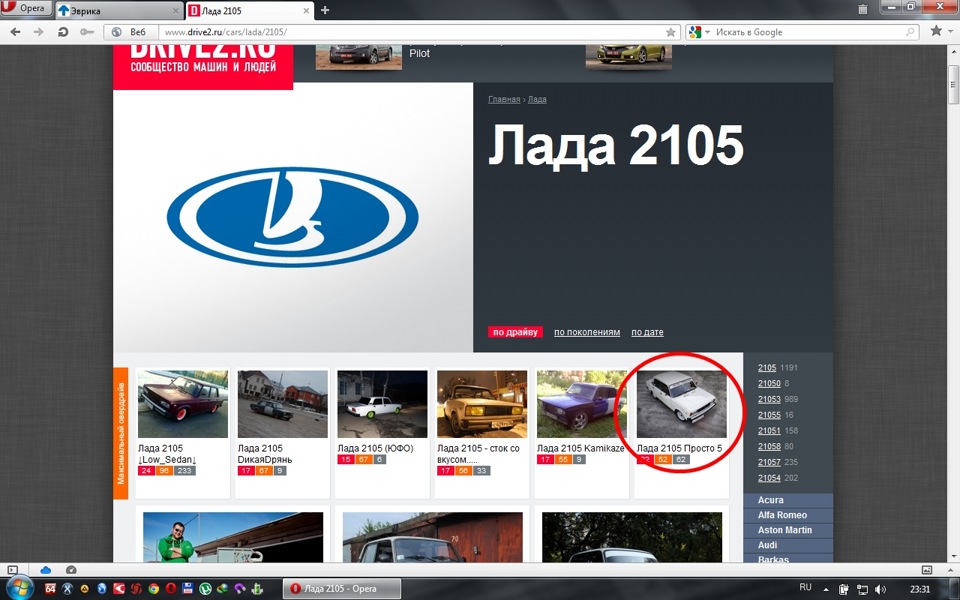Close the Лада 2105 tab
Viewport: 960px width, 600px height.
(x=307, y=10)
